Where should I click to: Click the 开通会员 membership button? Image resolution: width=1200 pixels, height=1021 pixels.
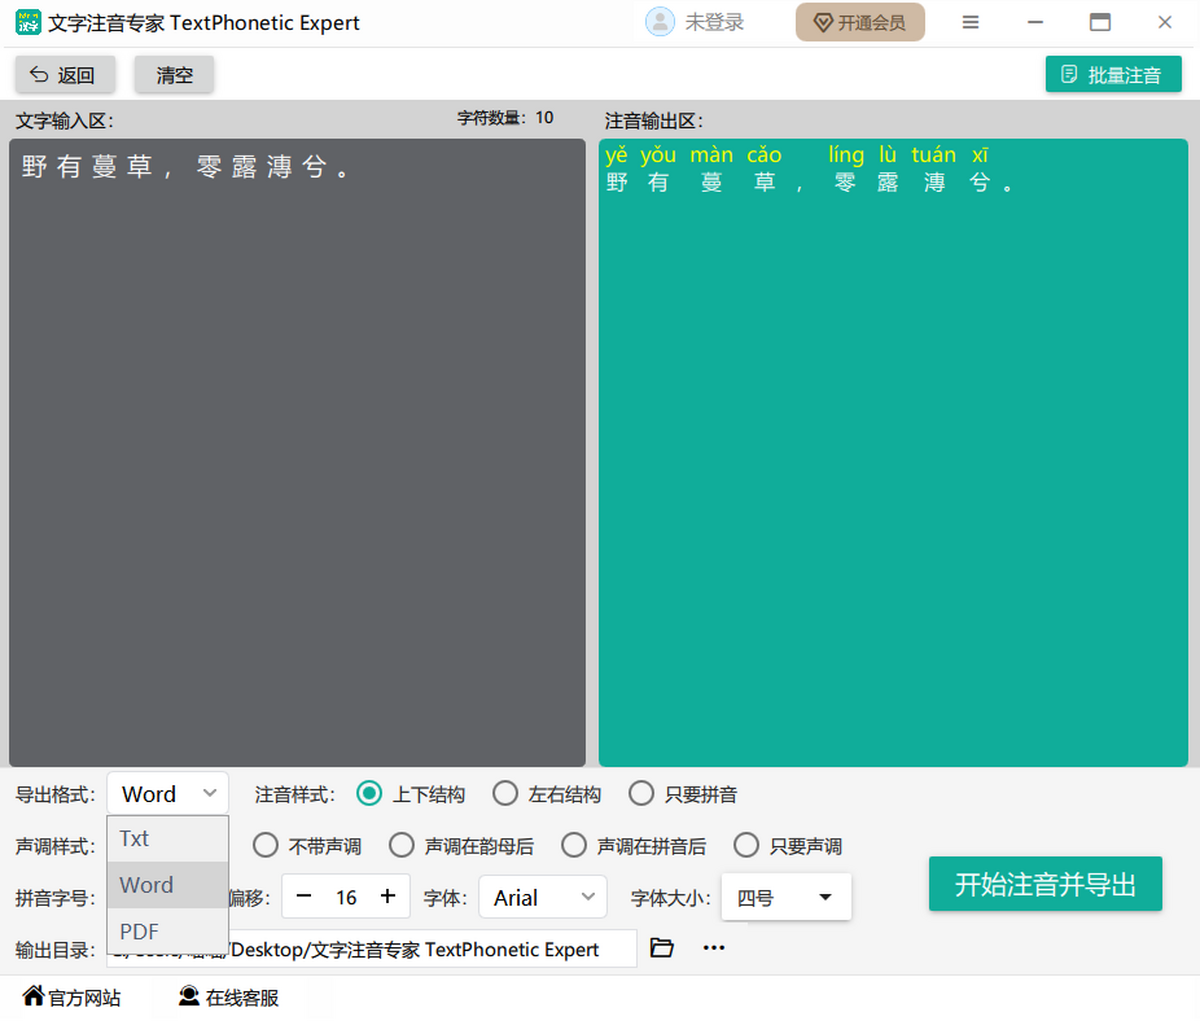tap(860, 22)
